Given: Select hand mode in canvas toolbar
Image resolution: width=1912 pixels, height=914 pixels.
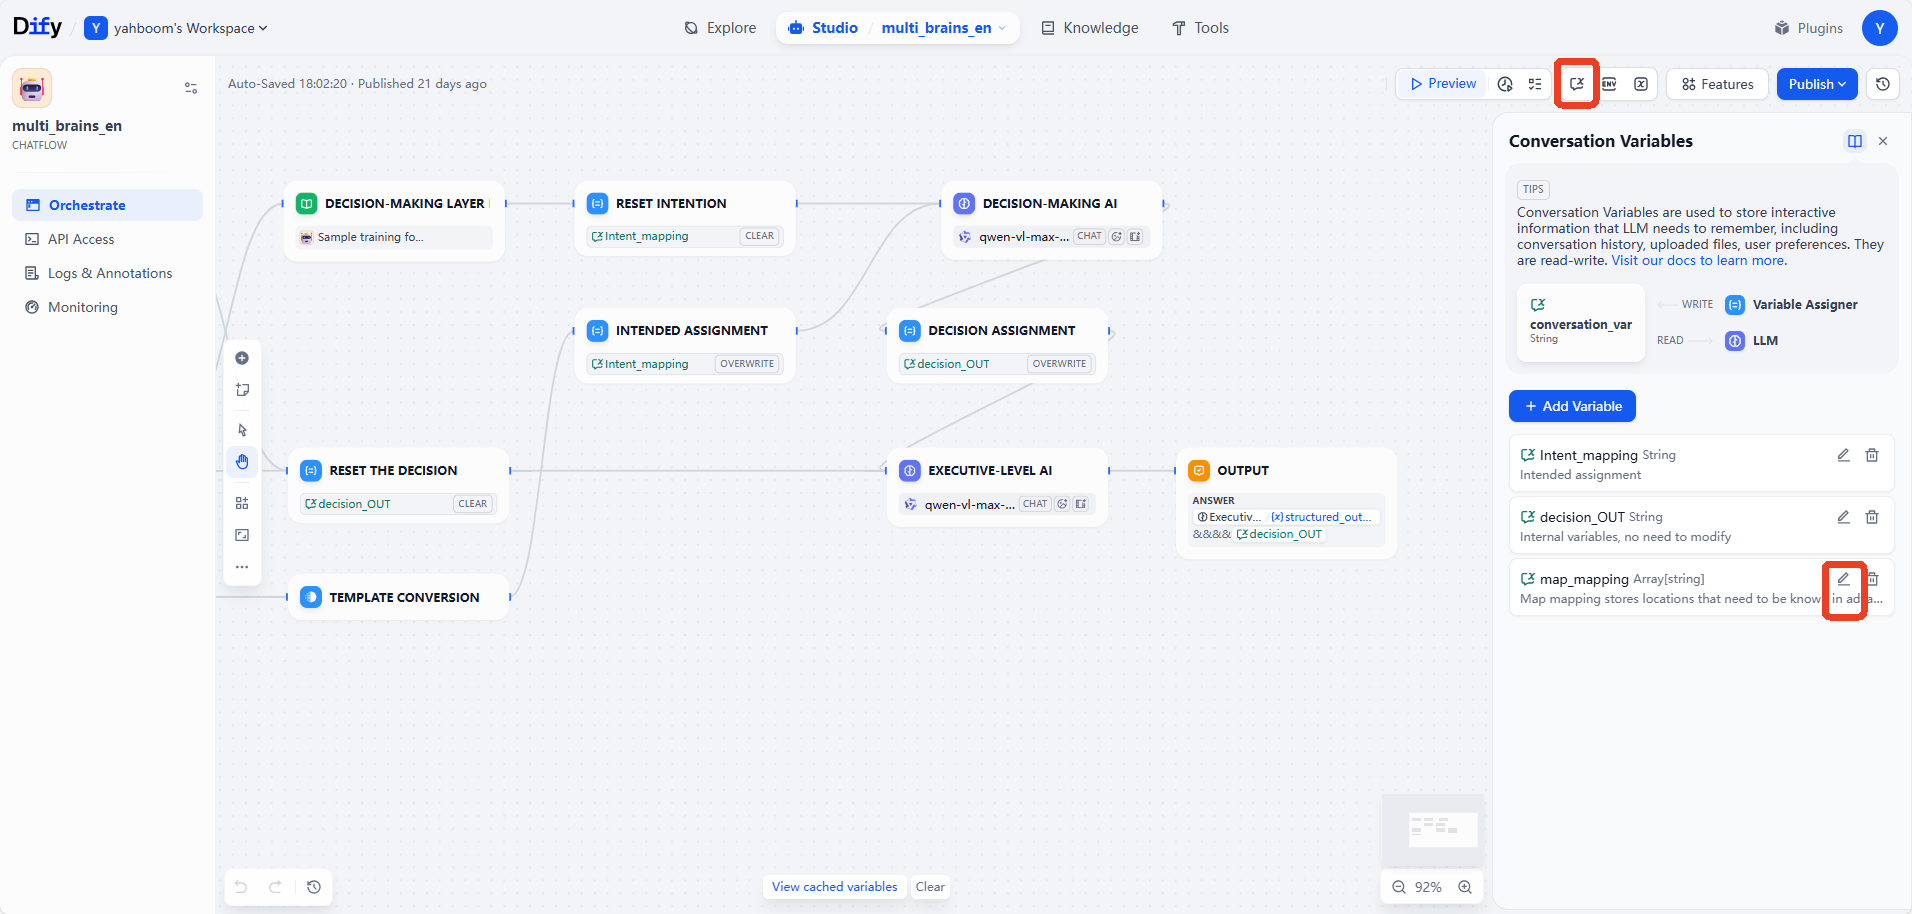Looking at the screenshot, I should click(242, 461).
